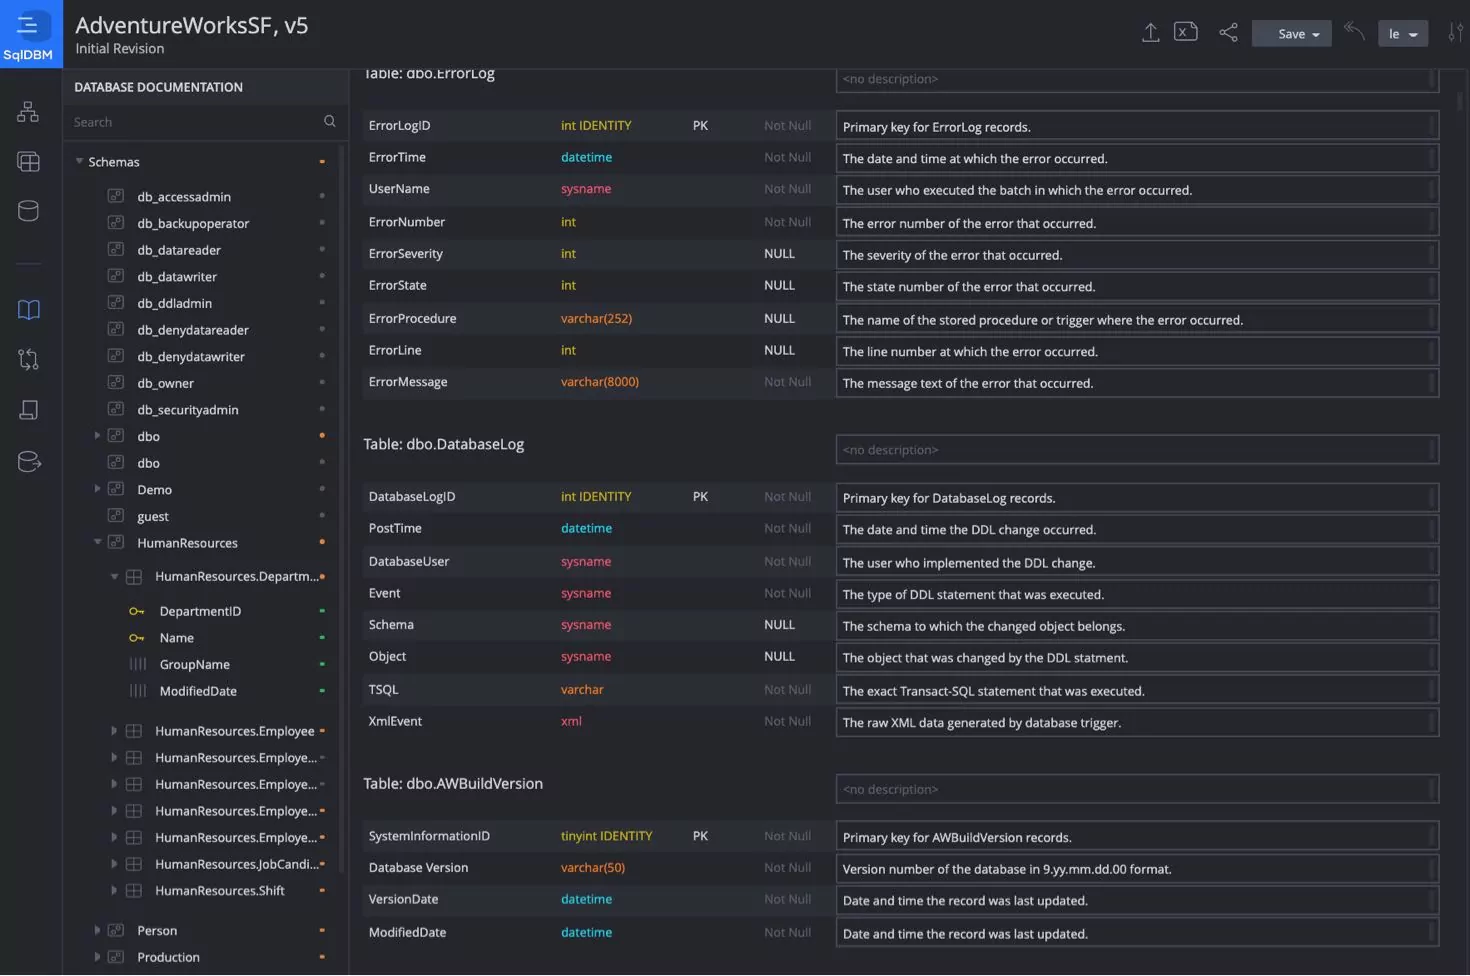Export documentation using the Excel icon
The height and width of the screenshot is (976, 1470).
[1185, 31]
